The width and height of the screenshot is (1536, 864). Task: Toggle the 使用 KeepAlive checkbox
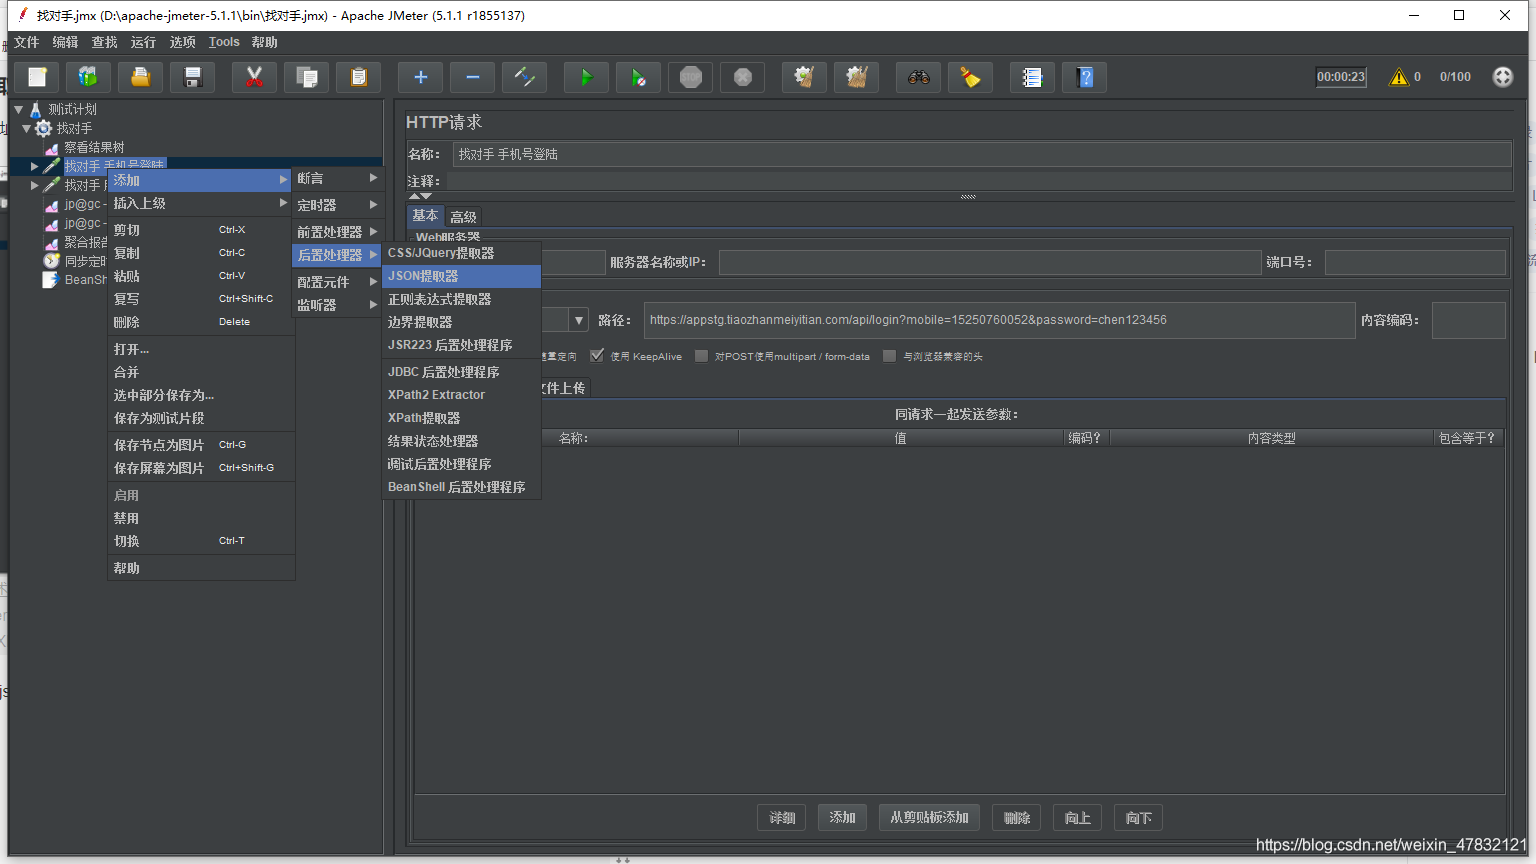pyautogui.click(x=597, y=356)
